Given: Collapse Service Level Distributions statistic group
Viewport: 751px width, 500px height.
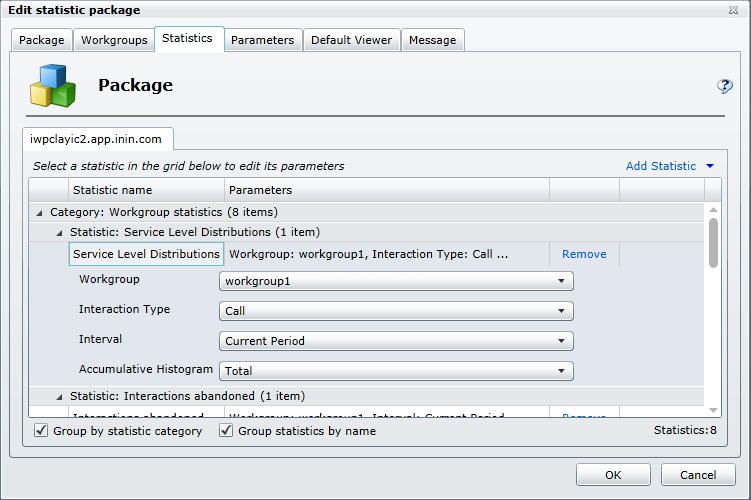Looking at the screenshot, I should tap(59, 232).
